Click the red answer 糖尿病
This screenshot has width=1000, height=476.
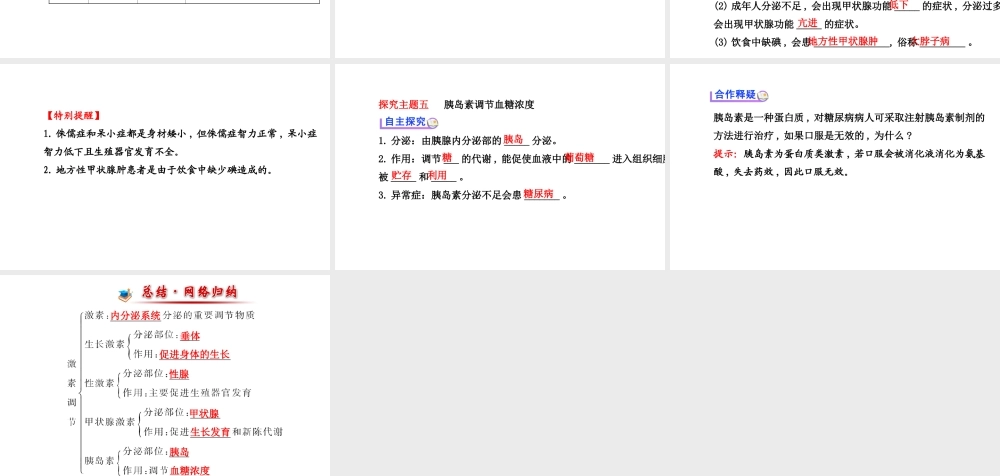pos(538,194)
